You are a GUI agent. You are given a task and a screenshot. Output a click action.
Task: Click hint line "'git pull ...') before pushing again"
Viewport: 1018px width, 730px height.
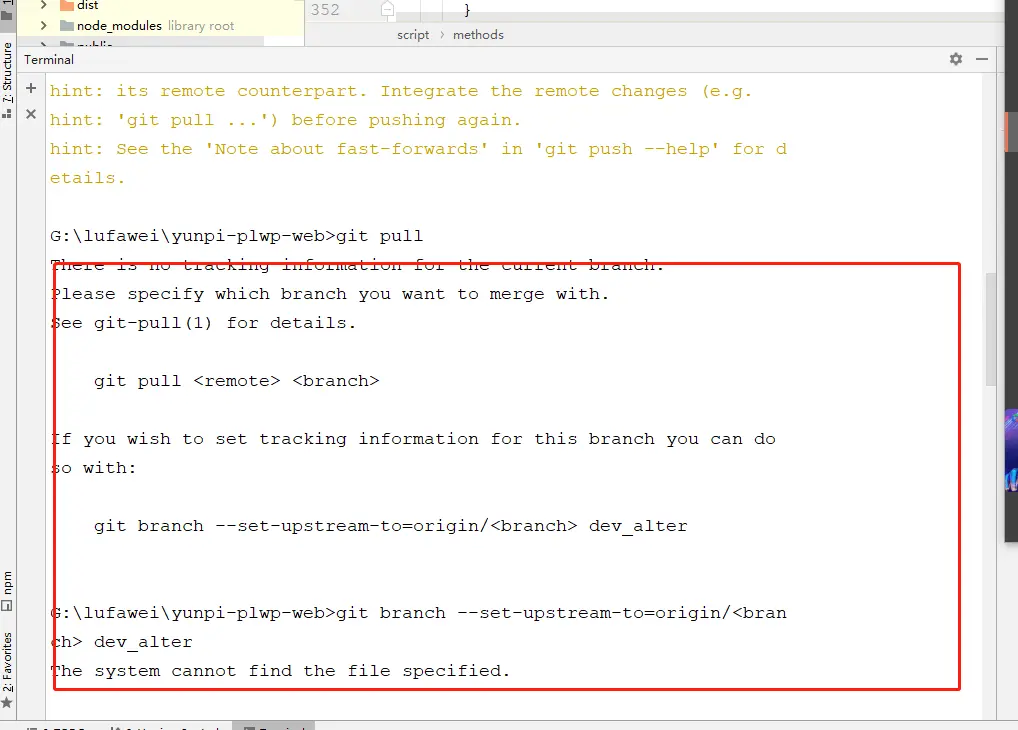tap(285, 120)
